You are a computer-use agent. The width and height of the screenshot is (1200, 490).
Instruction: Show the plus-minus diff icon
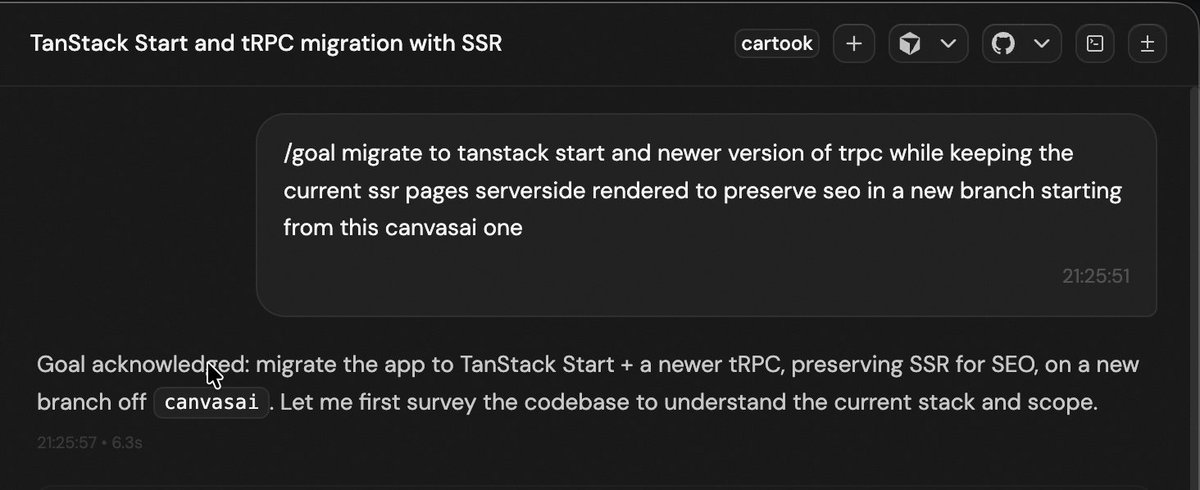point(1147,44)
